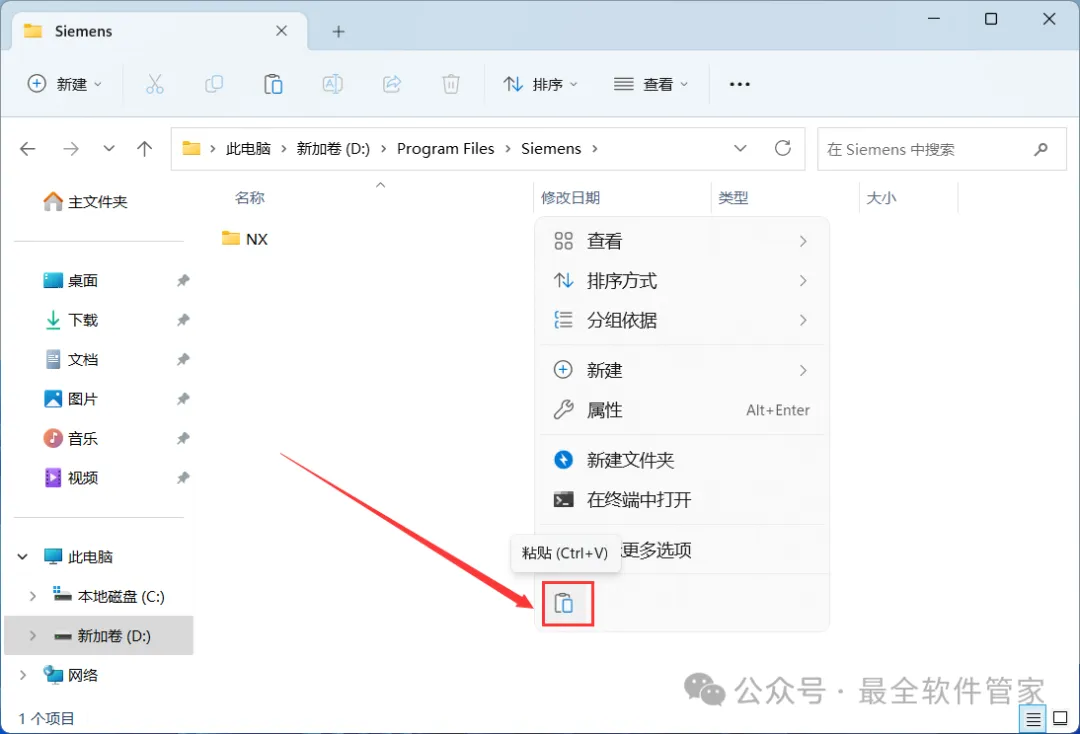This screenshot has height=734, width=1080.
Task: Click 此电脑 in the address path
Action: tap(248, 149)
